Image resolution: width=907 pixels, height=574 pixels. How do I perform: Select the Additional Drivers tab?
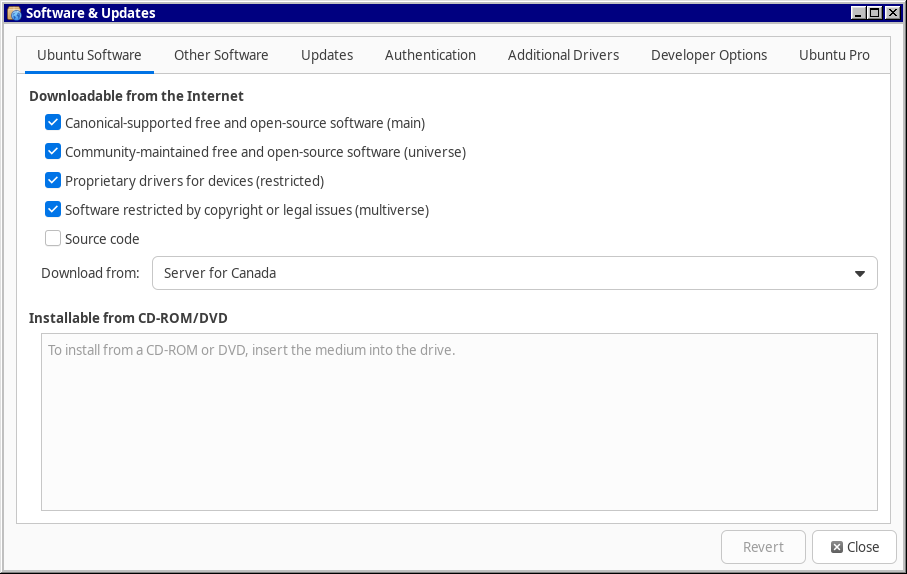pos(563,55)
